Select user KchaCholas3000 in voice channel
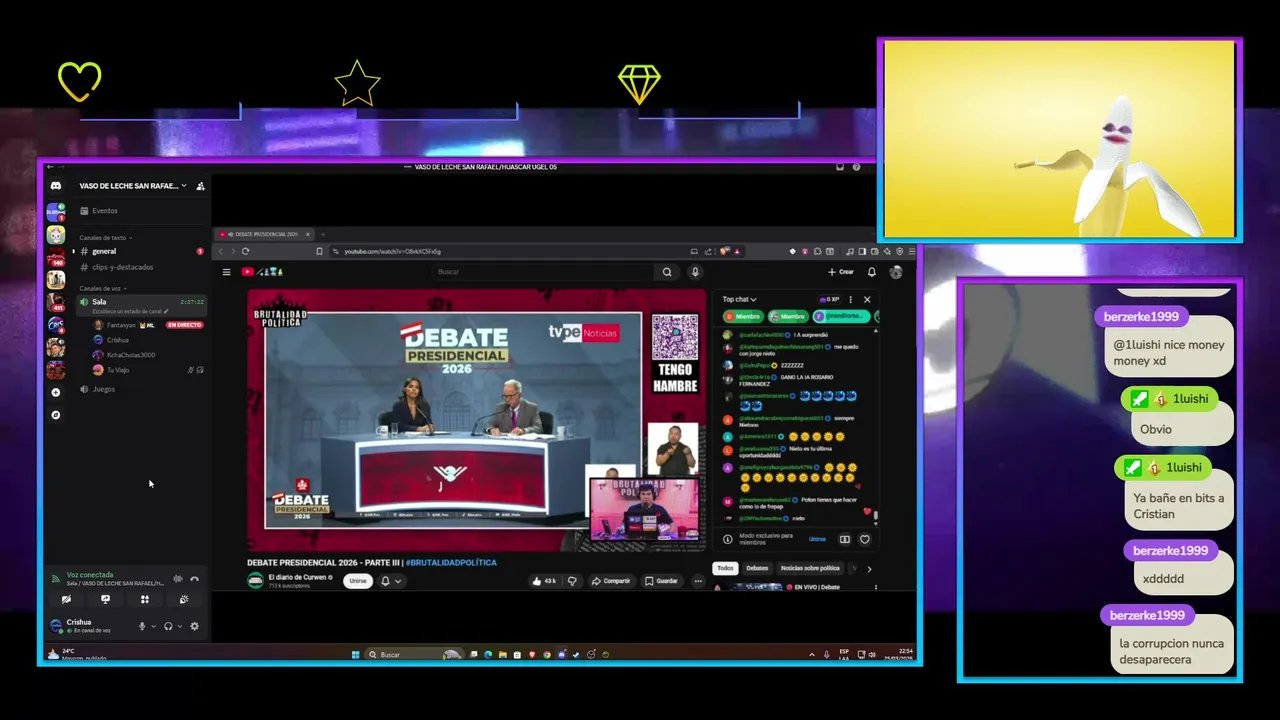Viewport: 1280px width, 720px height. pos(131,355)
